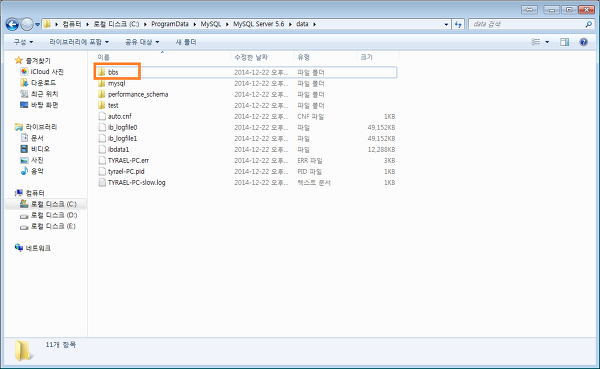Expand arrow after data breadcrumb
Image resolution: width=600 pixels, height=369 pixels.
point(315,24)
